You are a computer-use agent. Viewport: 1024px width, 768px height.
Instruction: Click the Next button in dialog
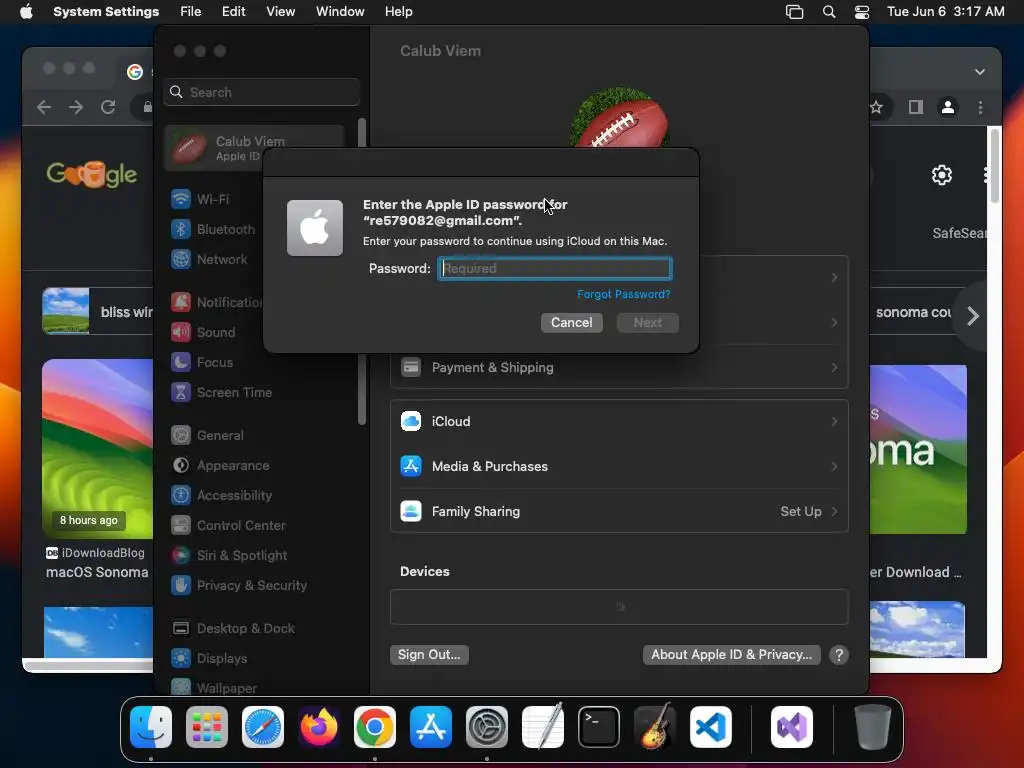click(x=648, y=323)
